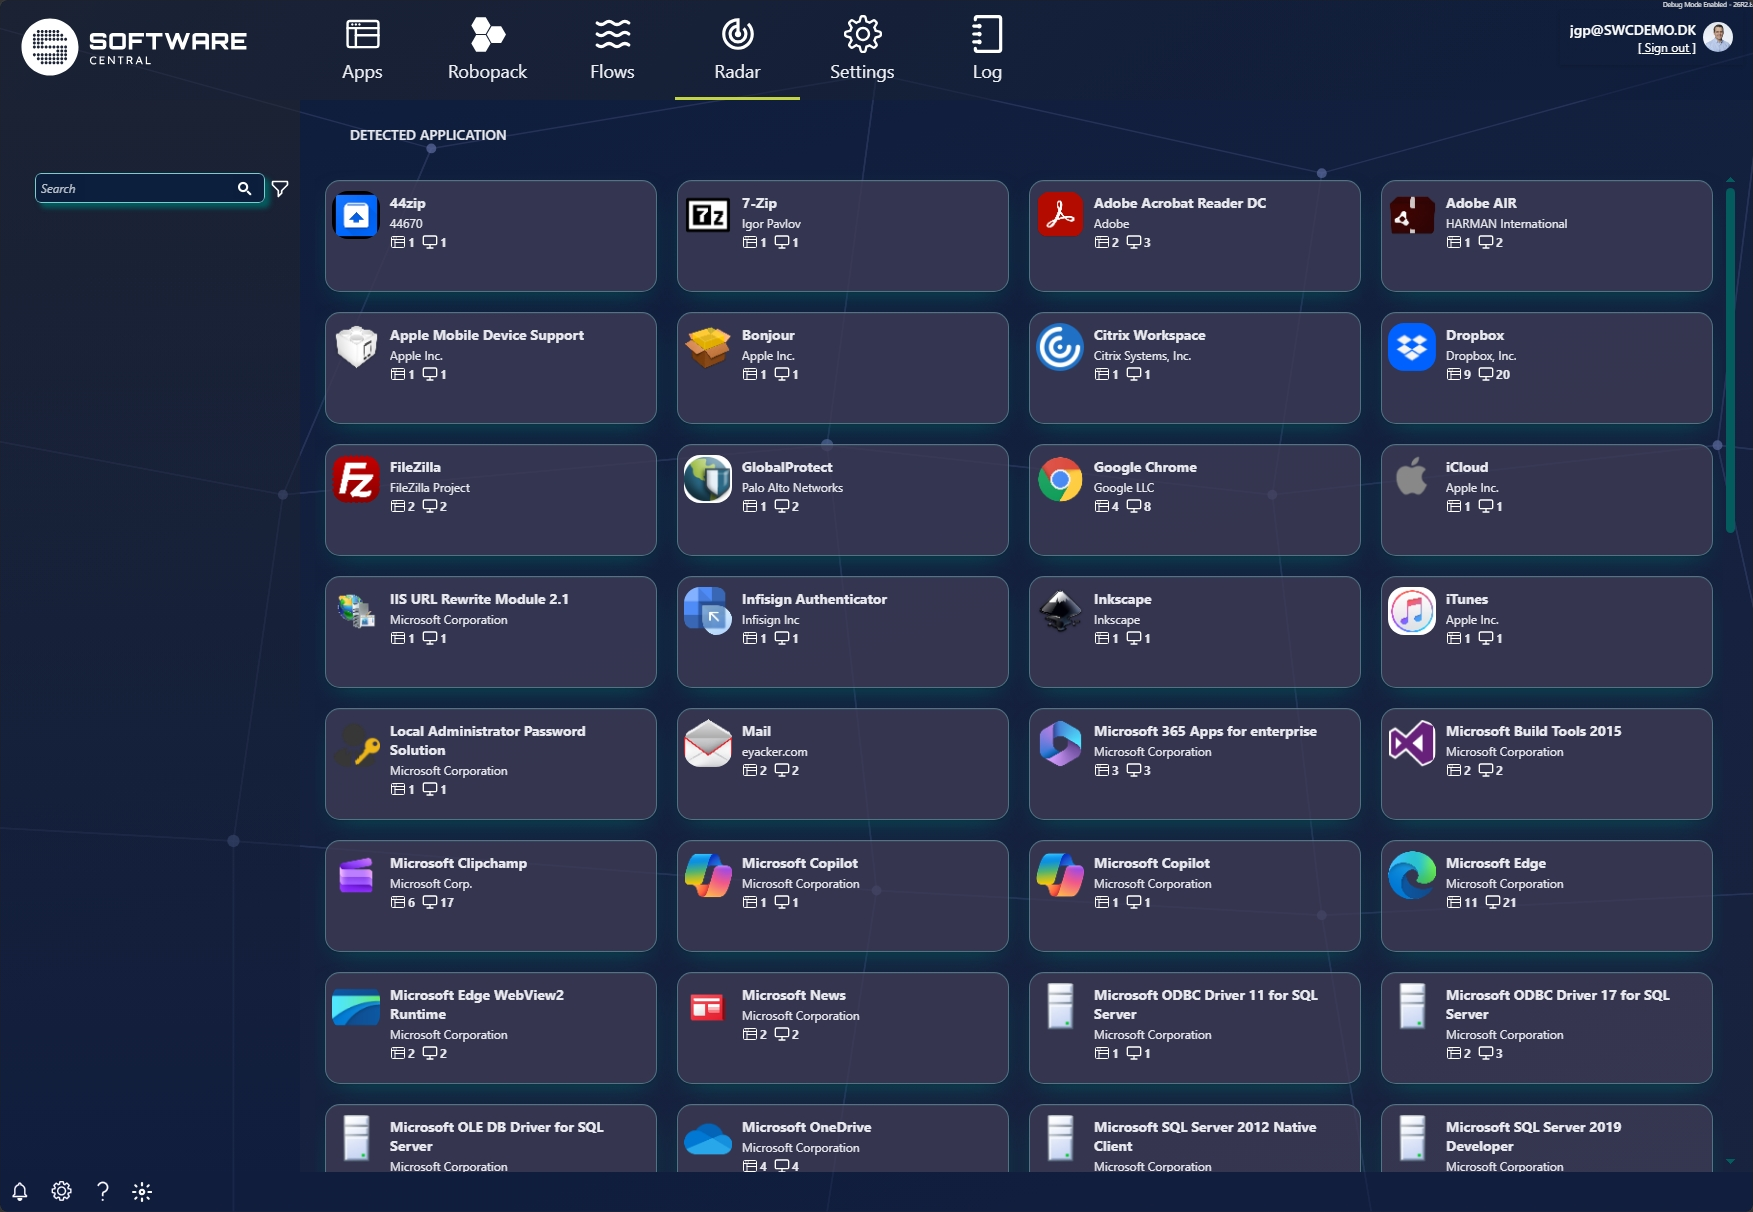Click the Microsoft Edge WebView2 Runtime icon

coord(356,1007)
